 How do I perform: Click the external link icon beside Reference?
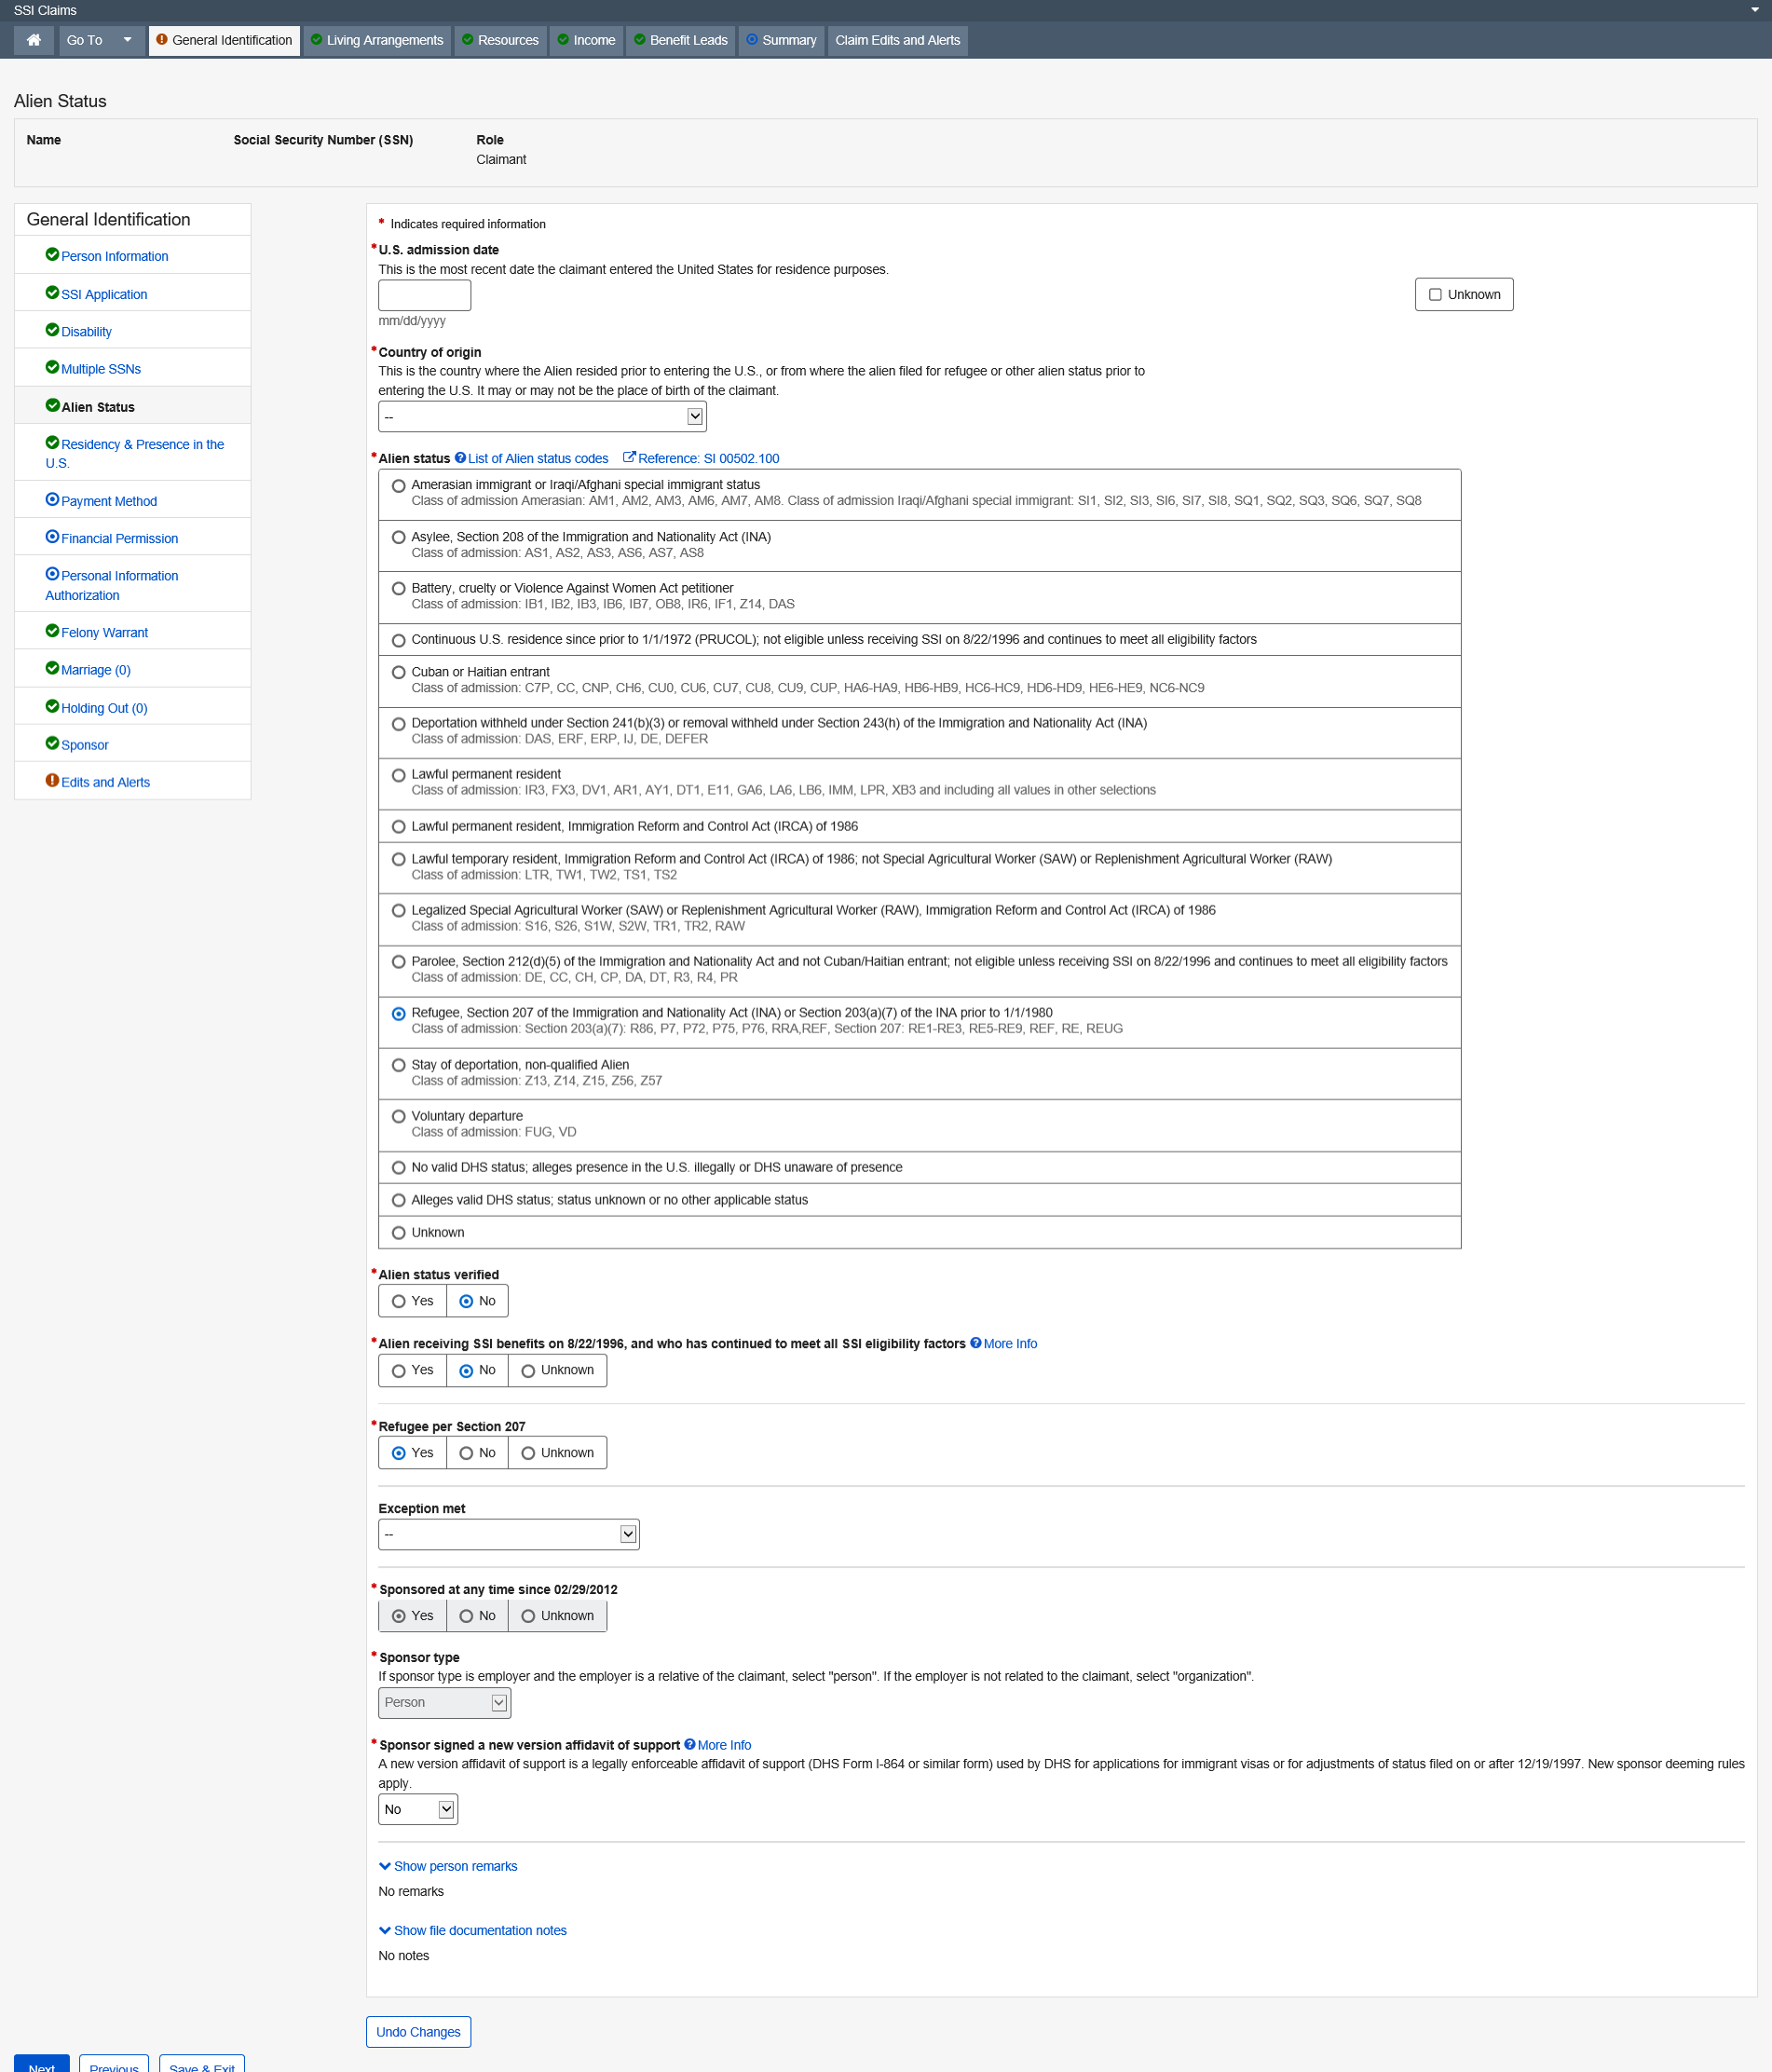(629, 458)
